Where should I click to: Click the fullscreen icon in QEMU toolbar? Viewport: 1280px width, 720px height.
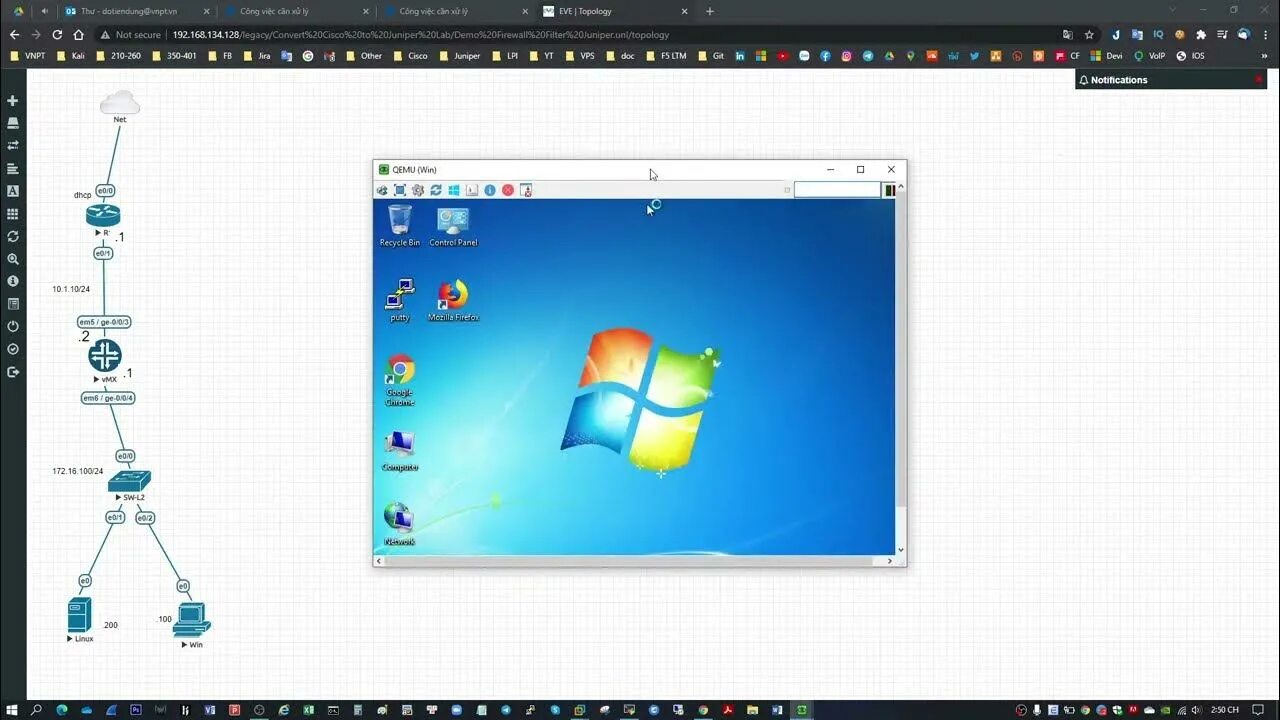[x=400, y=190]
